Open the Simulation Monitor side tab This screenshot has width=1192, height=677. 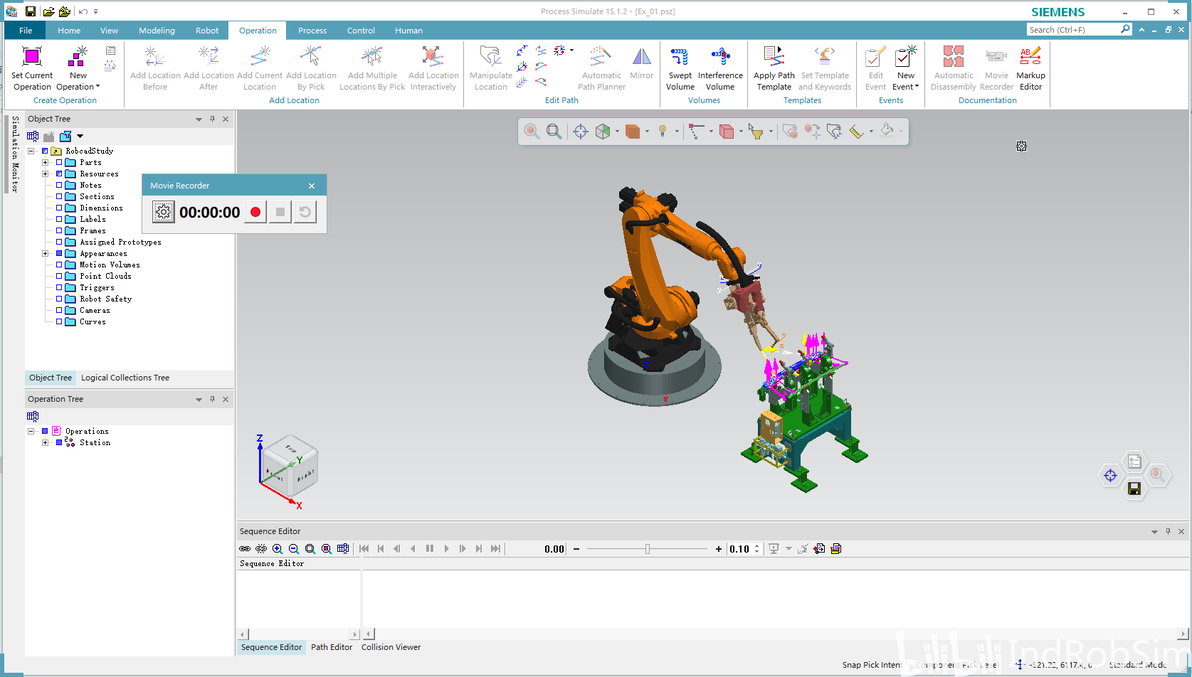tap(14, 154)
